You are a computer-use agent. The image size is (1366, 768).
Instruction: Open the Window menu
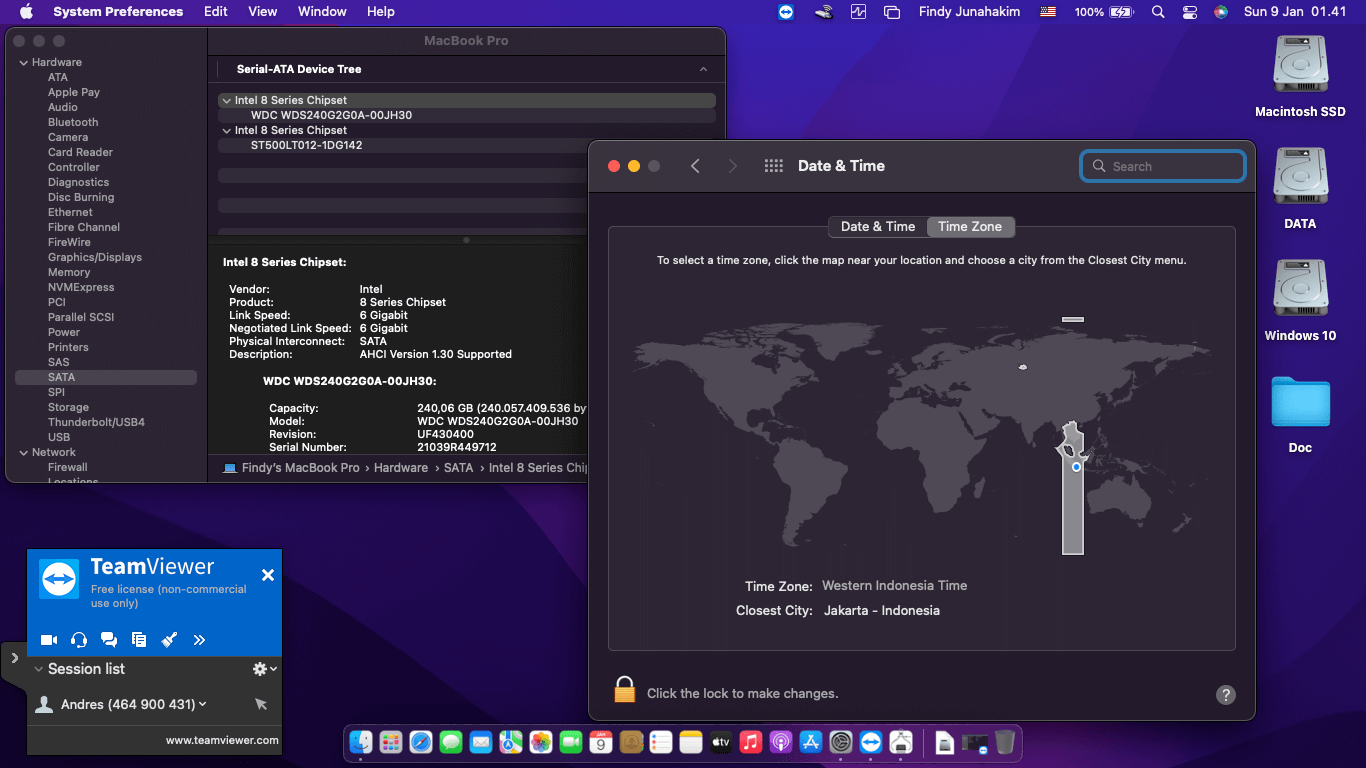(x=322, y=12)
